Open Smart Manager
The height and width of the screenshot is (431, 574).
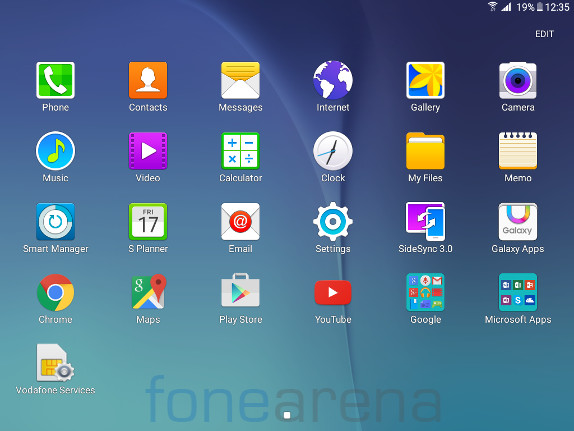pos(55,222)
